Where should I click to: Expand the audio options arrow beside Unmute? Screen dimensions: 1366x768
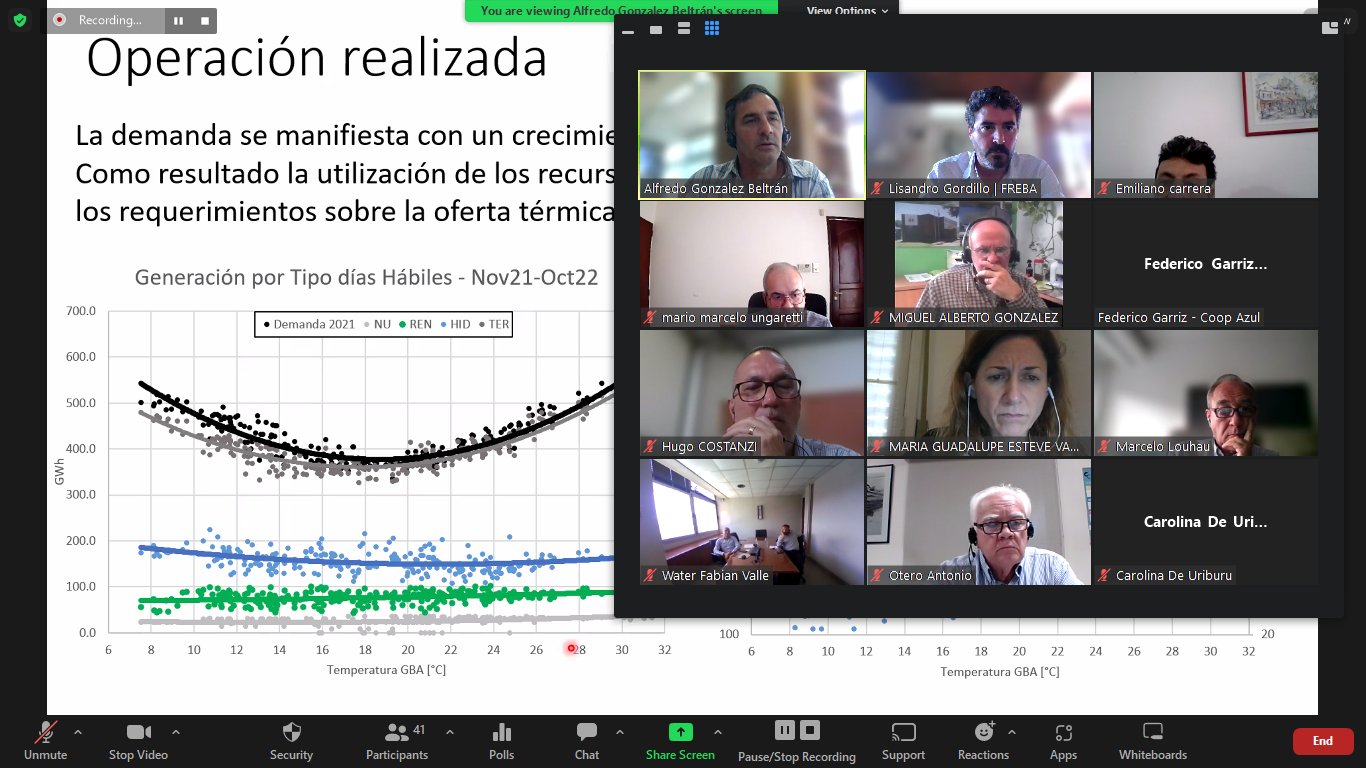click(78, 732)
